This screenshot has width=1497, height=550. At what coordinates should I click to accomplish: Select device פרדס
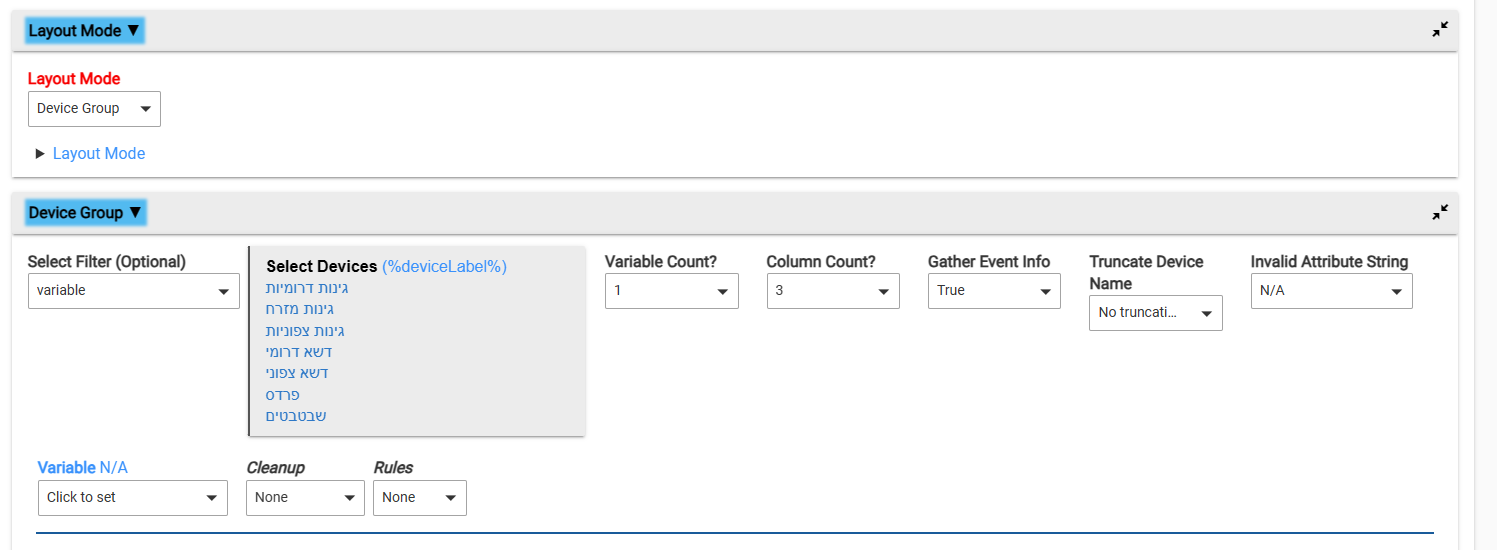click(282, 394)
